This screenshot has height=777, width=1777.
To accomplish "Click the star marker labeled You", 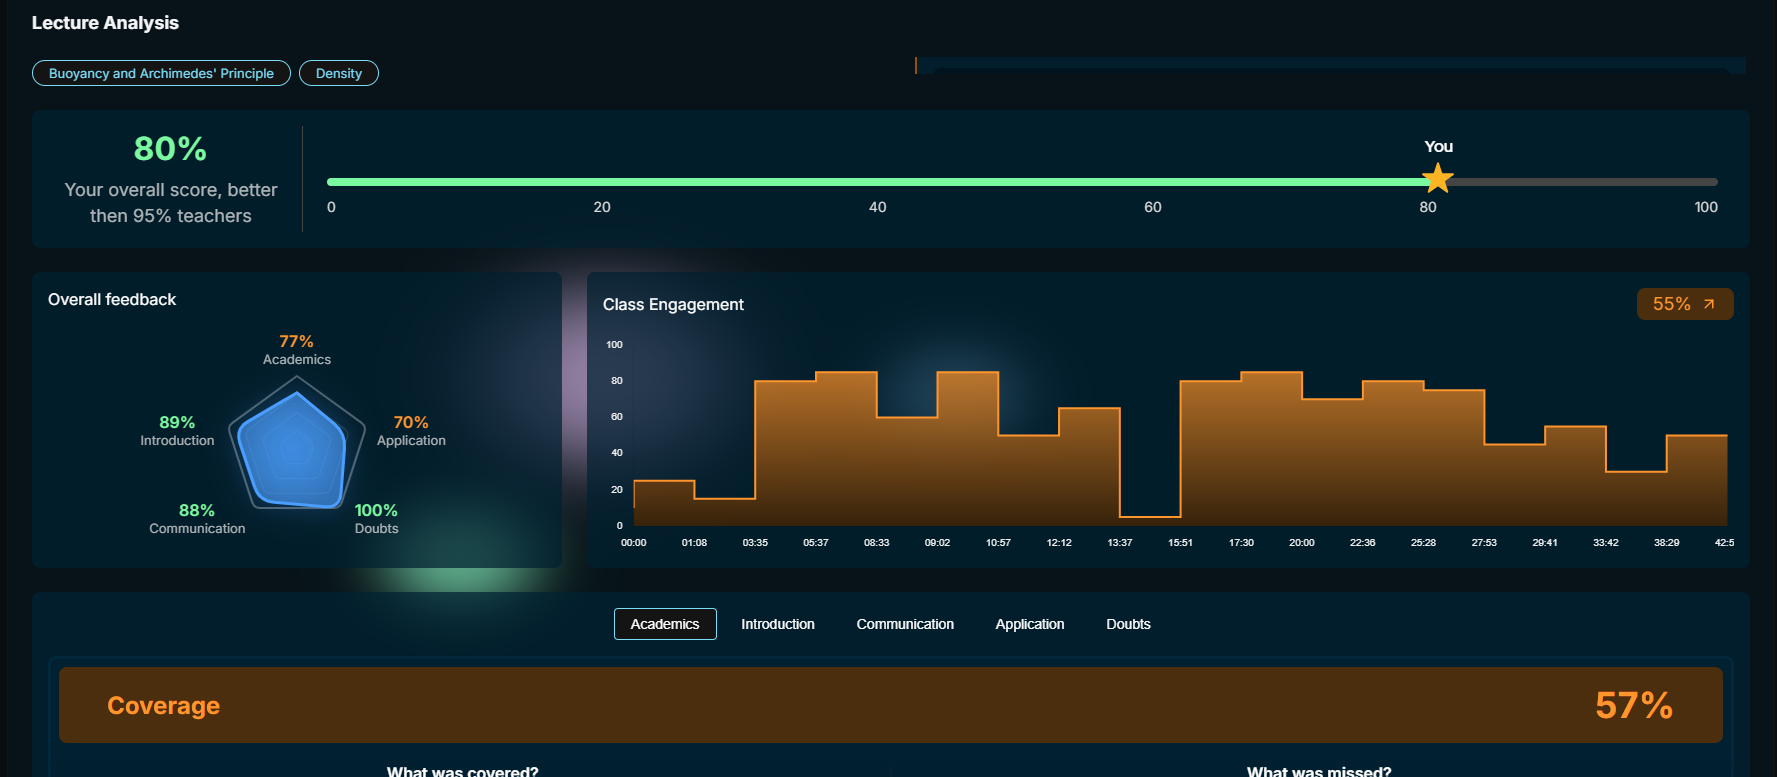I will click(x=1437, y=179).
